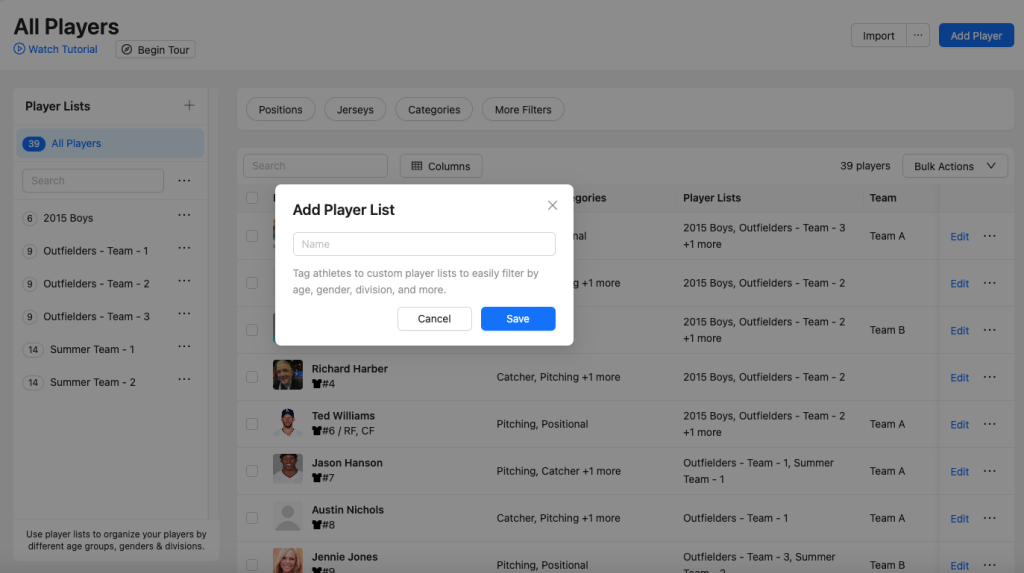Click the plus icon beside Player Lists
The height and width of the screenshot is (573, 1024).
189,106
